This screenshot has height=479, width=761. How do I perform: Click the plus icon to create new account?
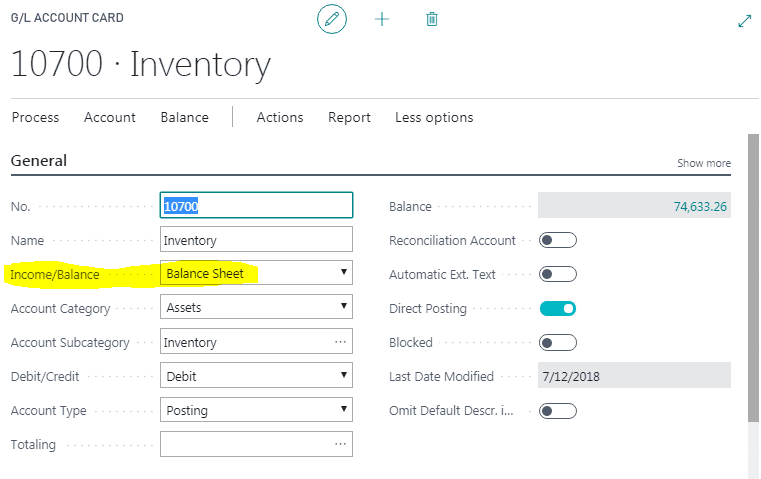[x=382, y=19]
